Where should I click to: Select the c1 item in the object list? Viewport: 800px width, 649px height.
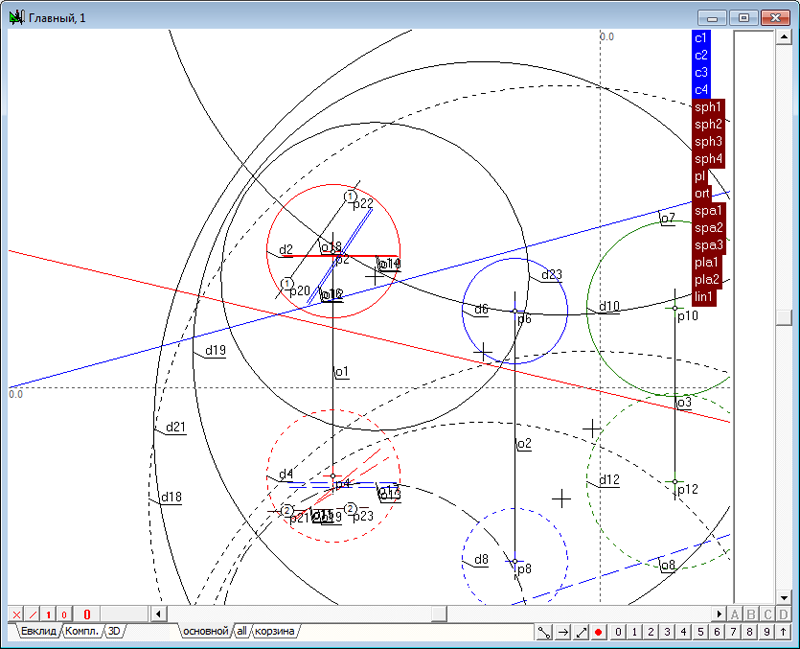click(701, 38)
